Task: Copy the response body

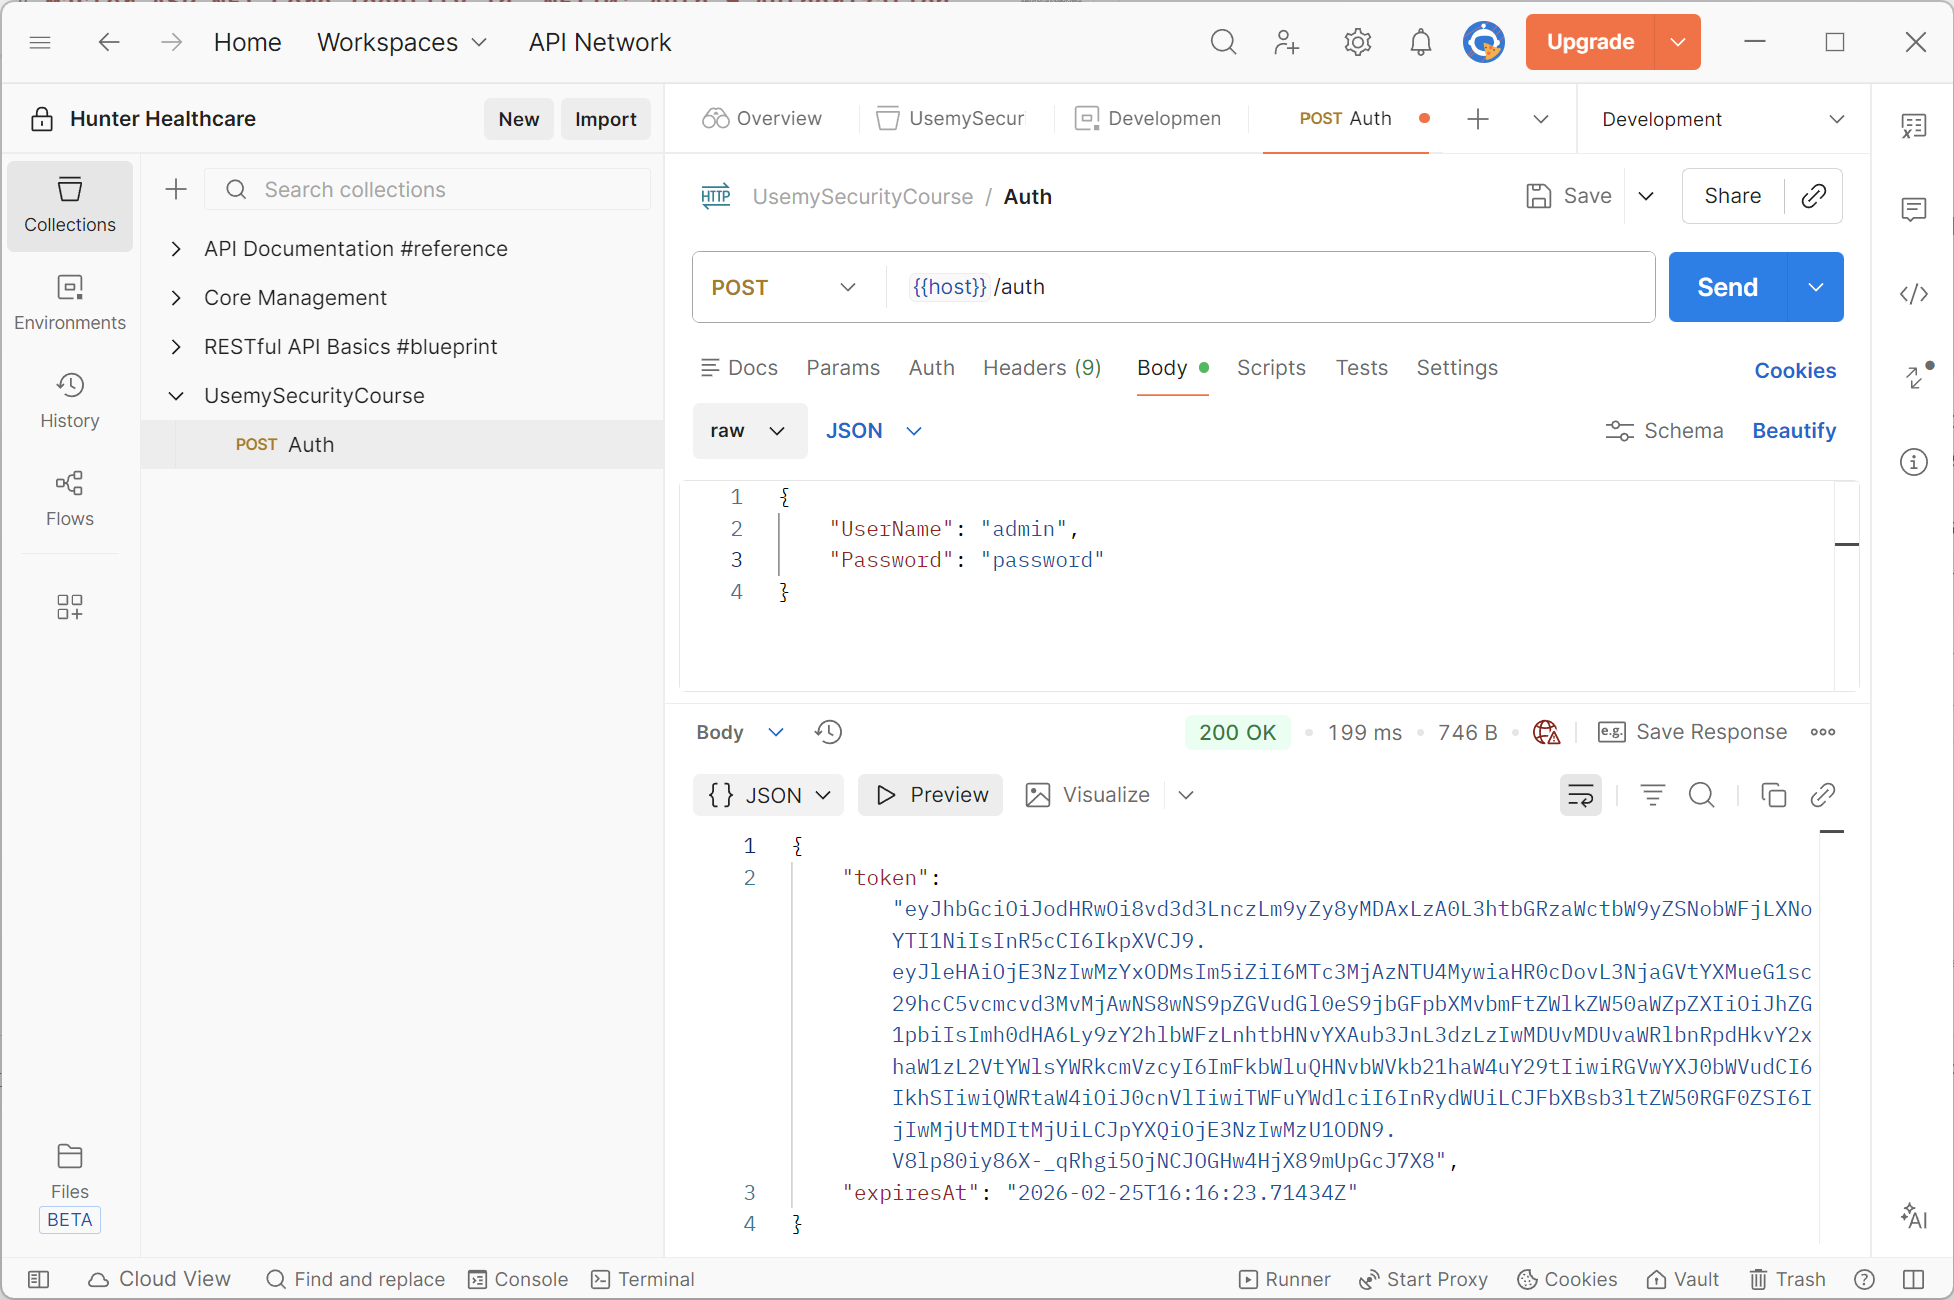Action: [1774, 795]
